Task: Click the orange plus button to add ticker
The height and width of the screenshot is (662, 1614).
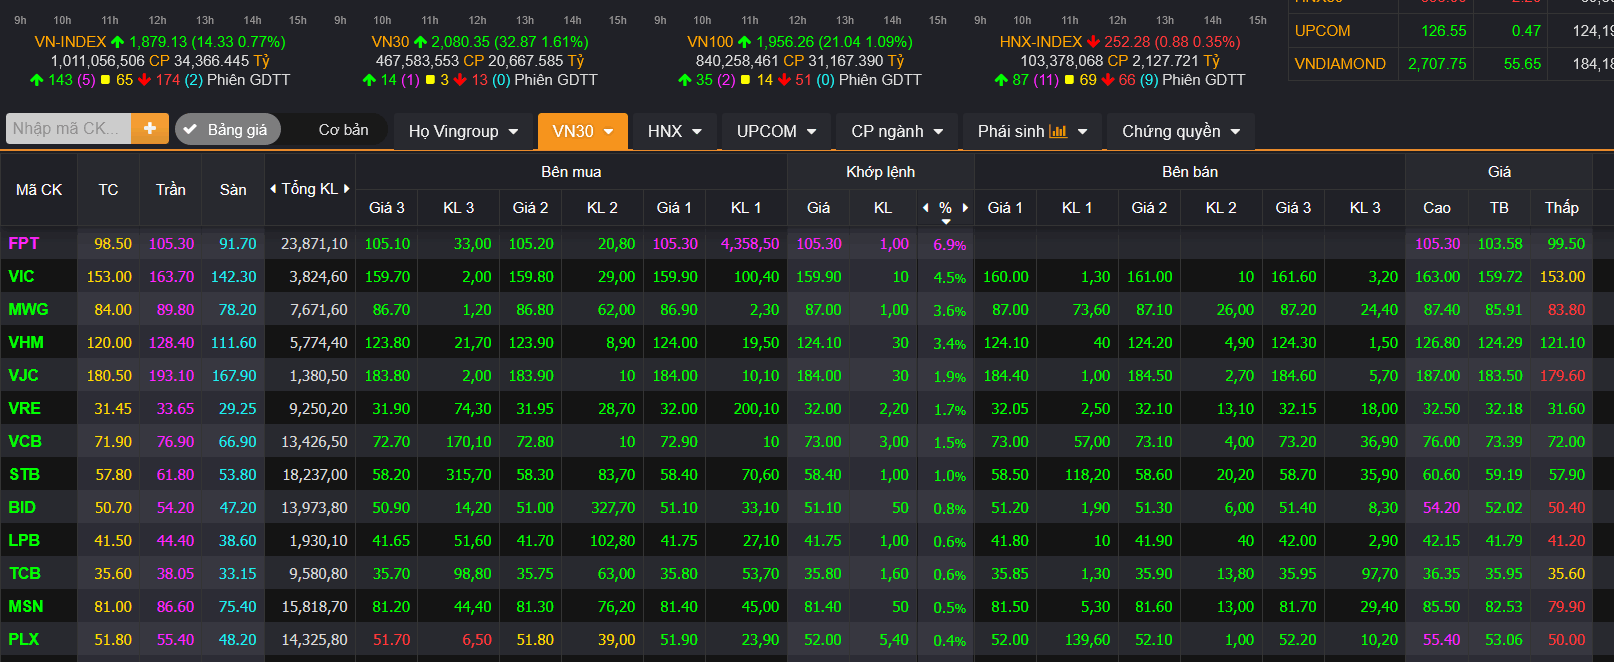Action: point(150,128)
